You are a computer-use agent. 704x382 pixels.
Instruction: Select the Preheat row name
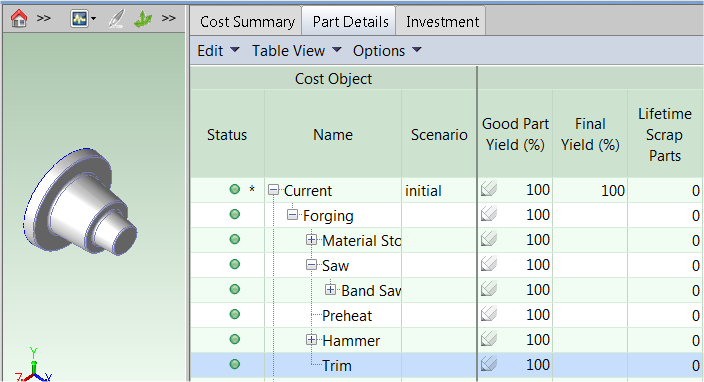pyautogui.click(x=347, y=316)
